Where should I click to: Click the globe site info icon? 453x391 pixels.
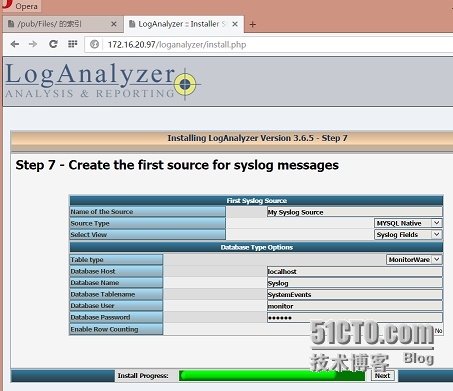(94, 44)
